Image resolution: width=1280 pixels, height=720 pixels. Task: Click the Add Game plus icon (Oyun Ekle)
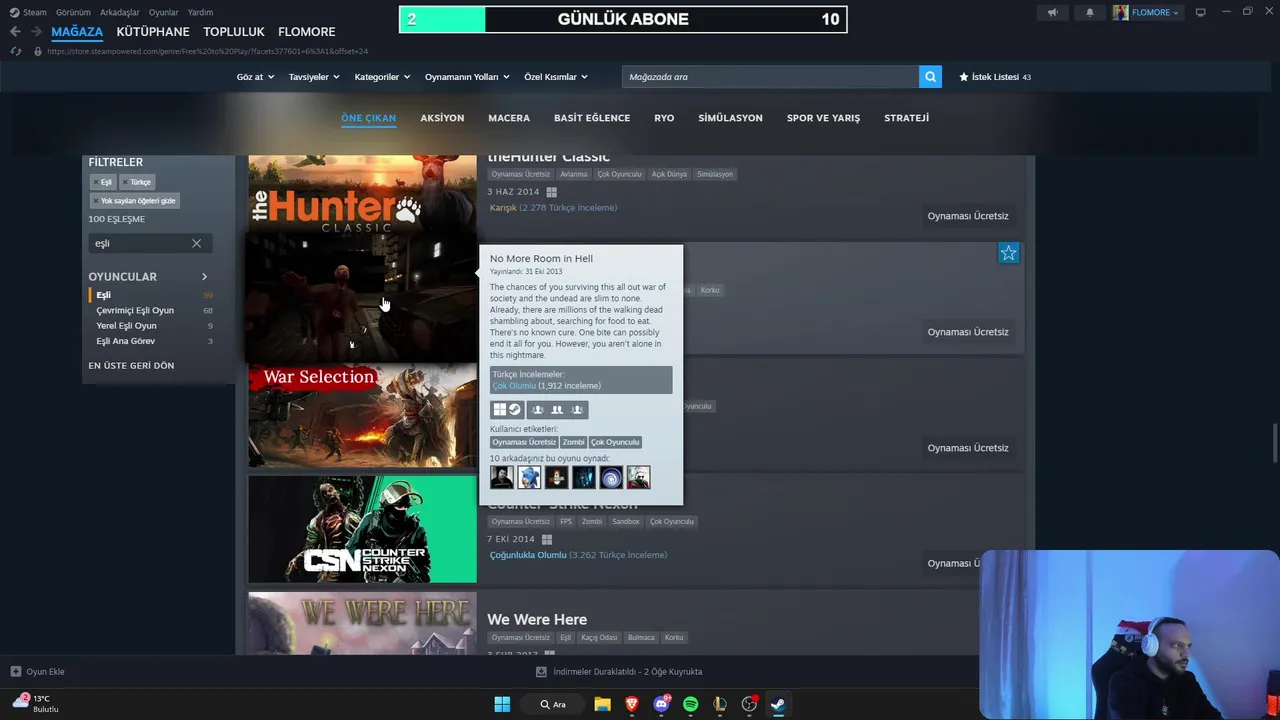pyautogui.click(x=15, y=671)
